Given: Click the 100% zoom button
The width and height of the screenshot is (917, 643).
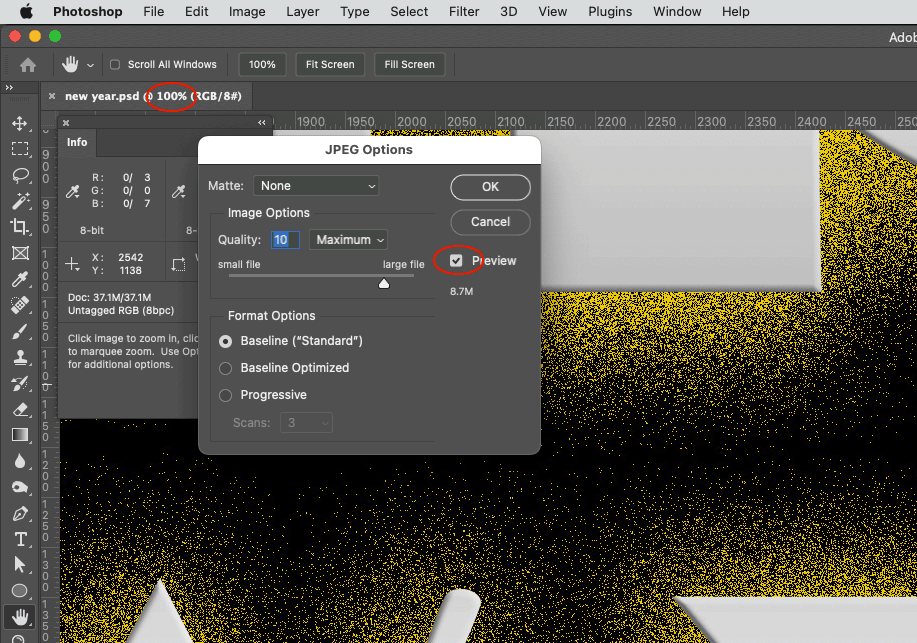Looking at the screenshot, I should coord(262,64).
